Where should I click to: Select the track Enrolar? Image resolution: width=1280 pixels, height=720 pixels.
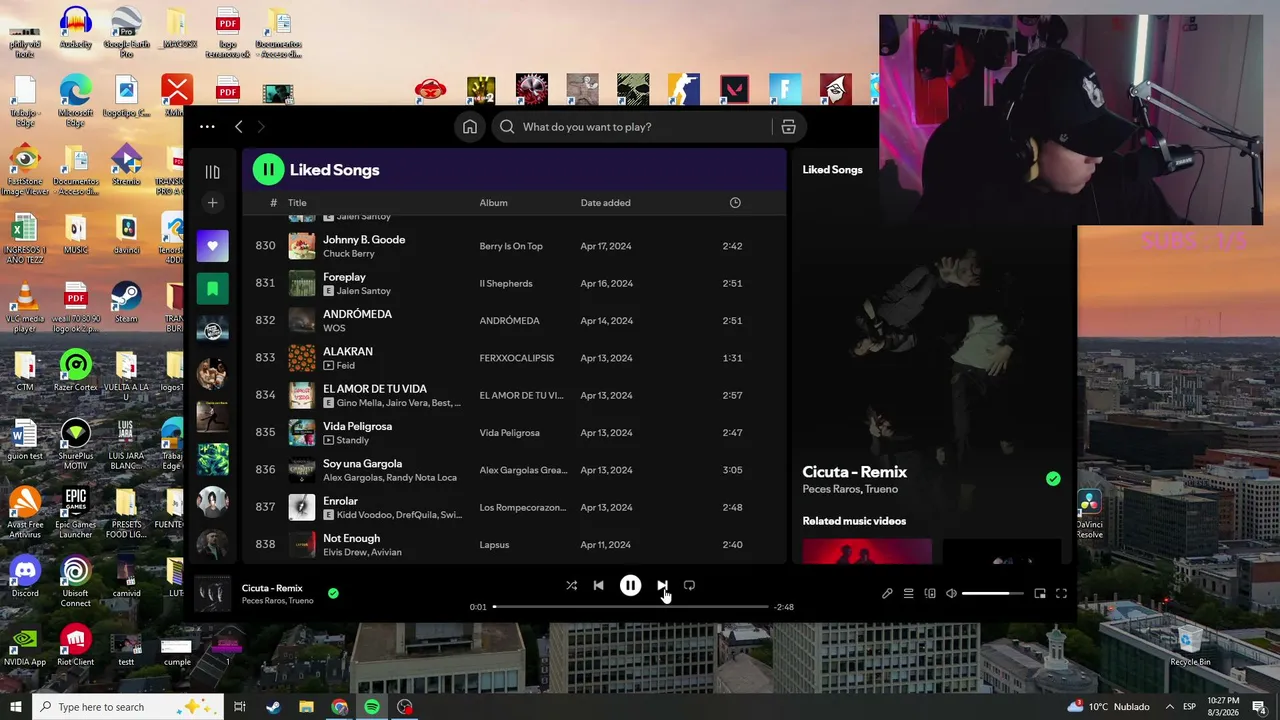pyautogui.click(x=340, y=501)
